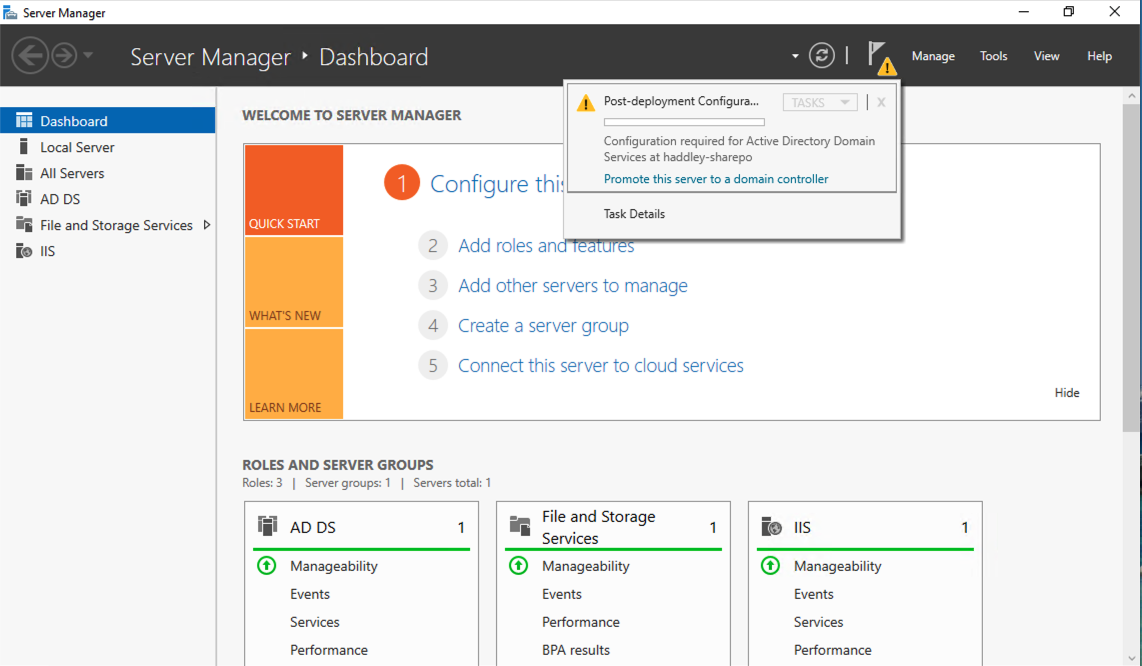Click Promote this server to domain controller

(716, 179)
